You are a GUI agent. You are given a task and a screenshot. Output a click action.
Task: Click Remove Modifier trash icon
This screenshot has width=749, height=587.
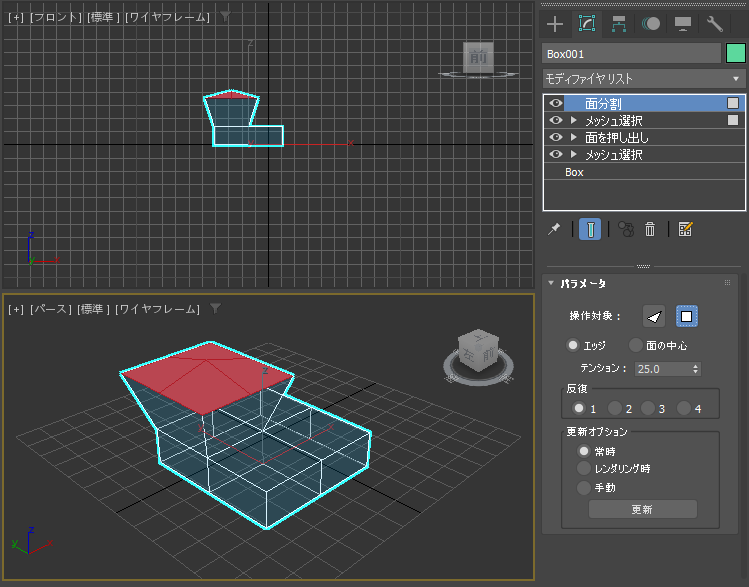tap(650, 229)
